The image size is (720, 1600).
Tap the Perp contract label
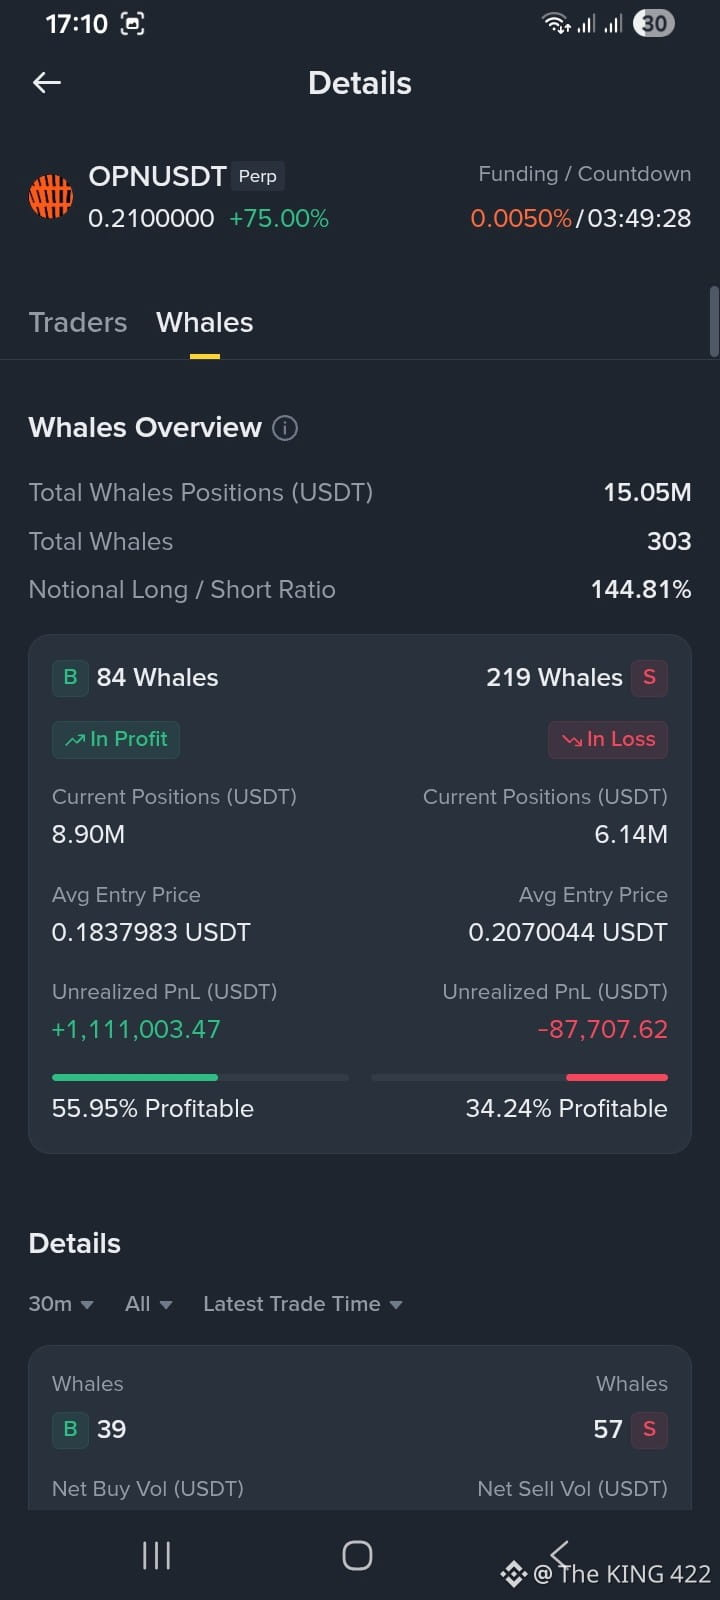point(257,176)
